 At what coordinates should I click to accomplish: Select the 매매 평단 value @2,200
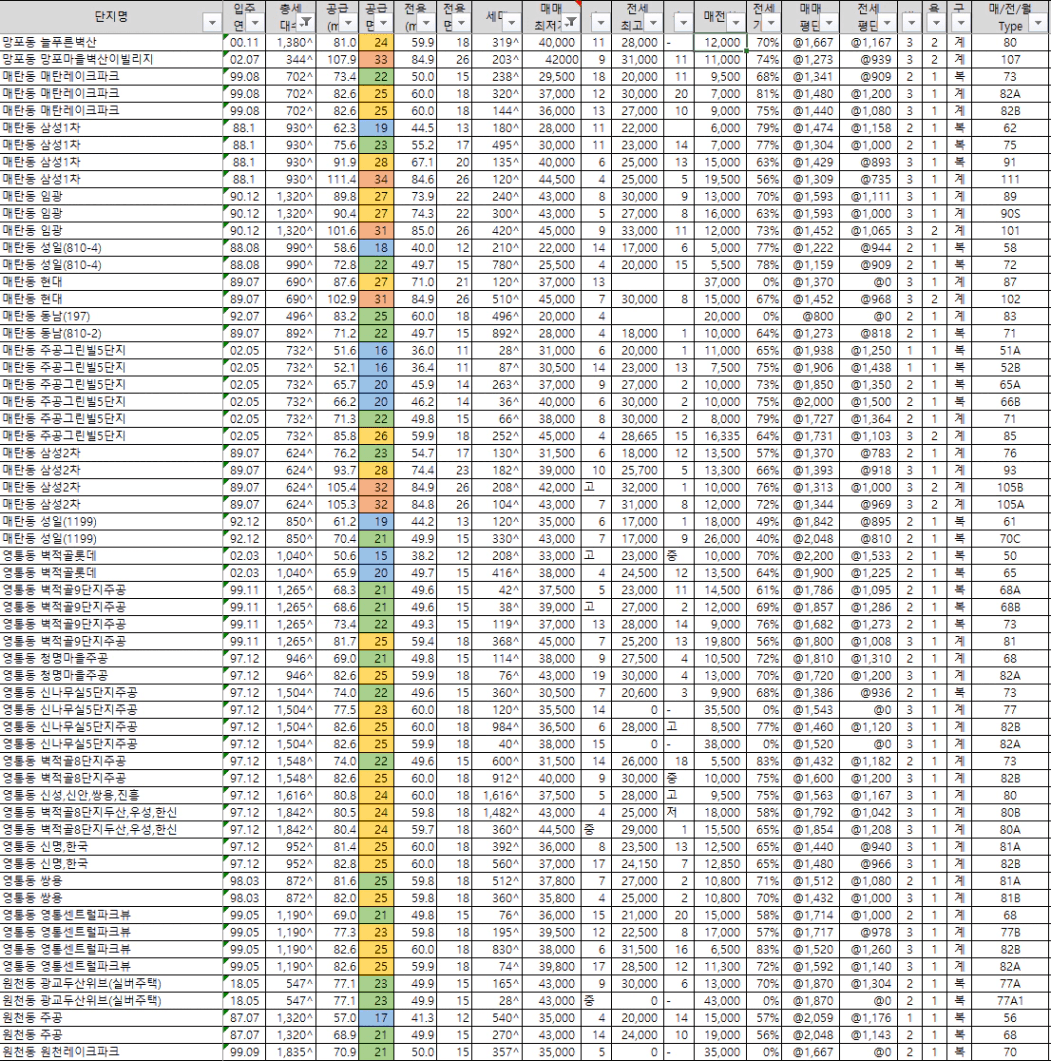pos(811,556)
